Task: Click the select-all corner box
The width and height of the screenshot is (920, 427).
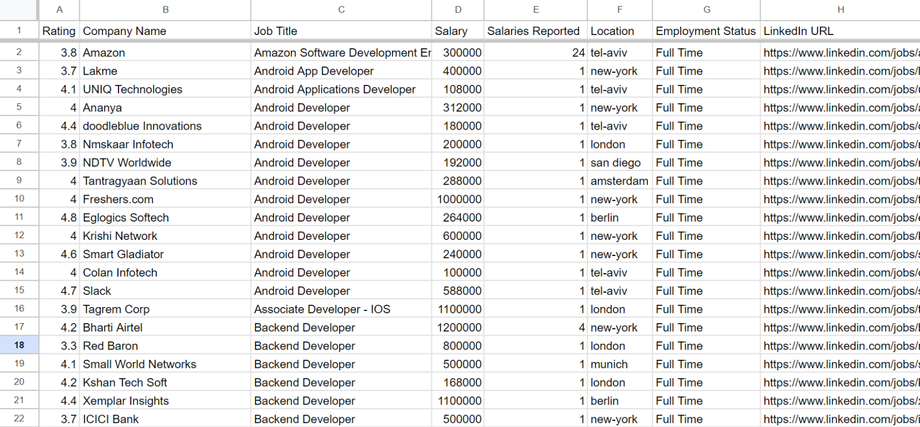Action: [19, 9]
